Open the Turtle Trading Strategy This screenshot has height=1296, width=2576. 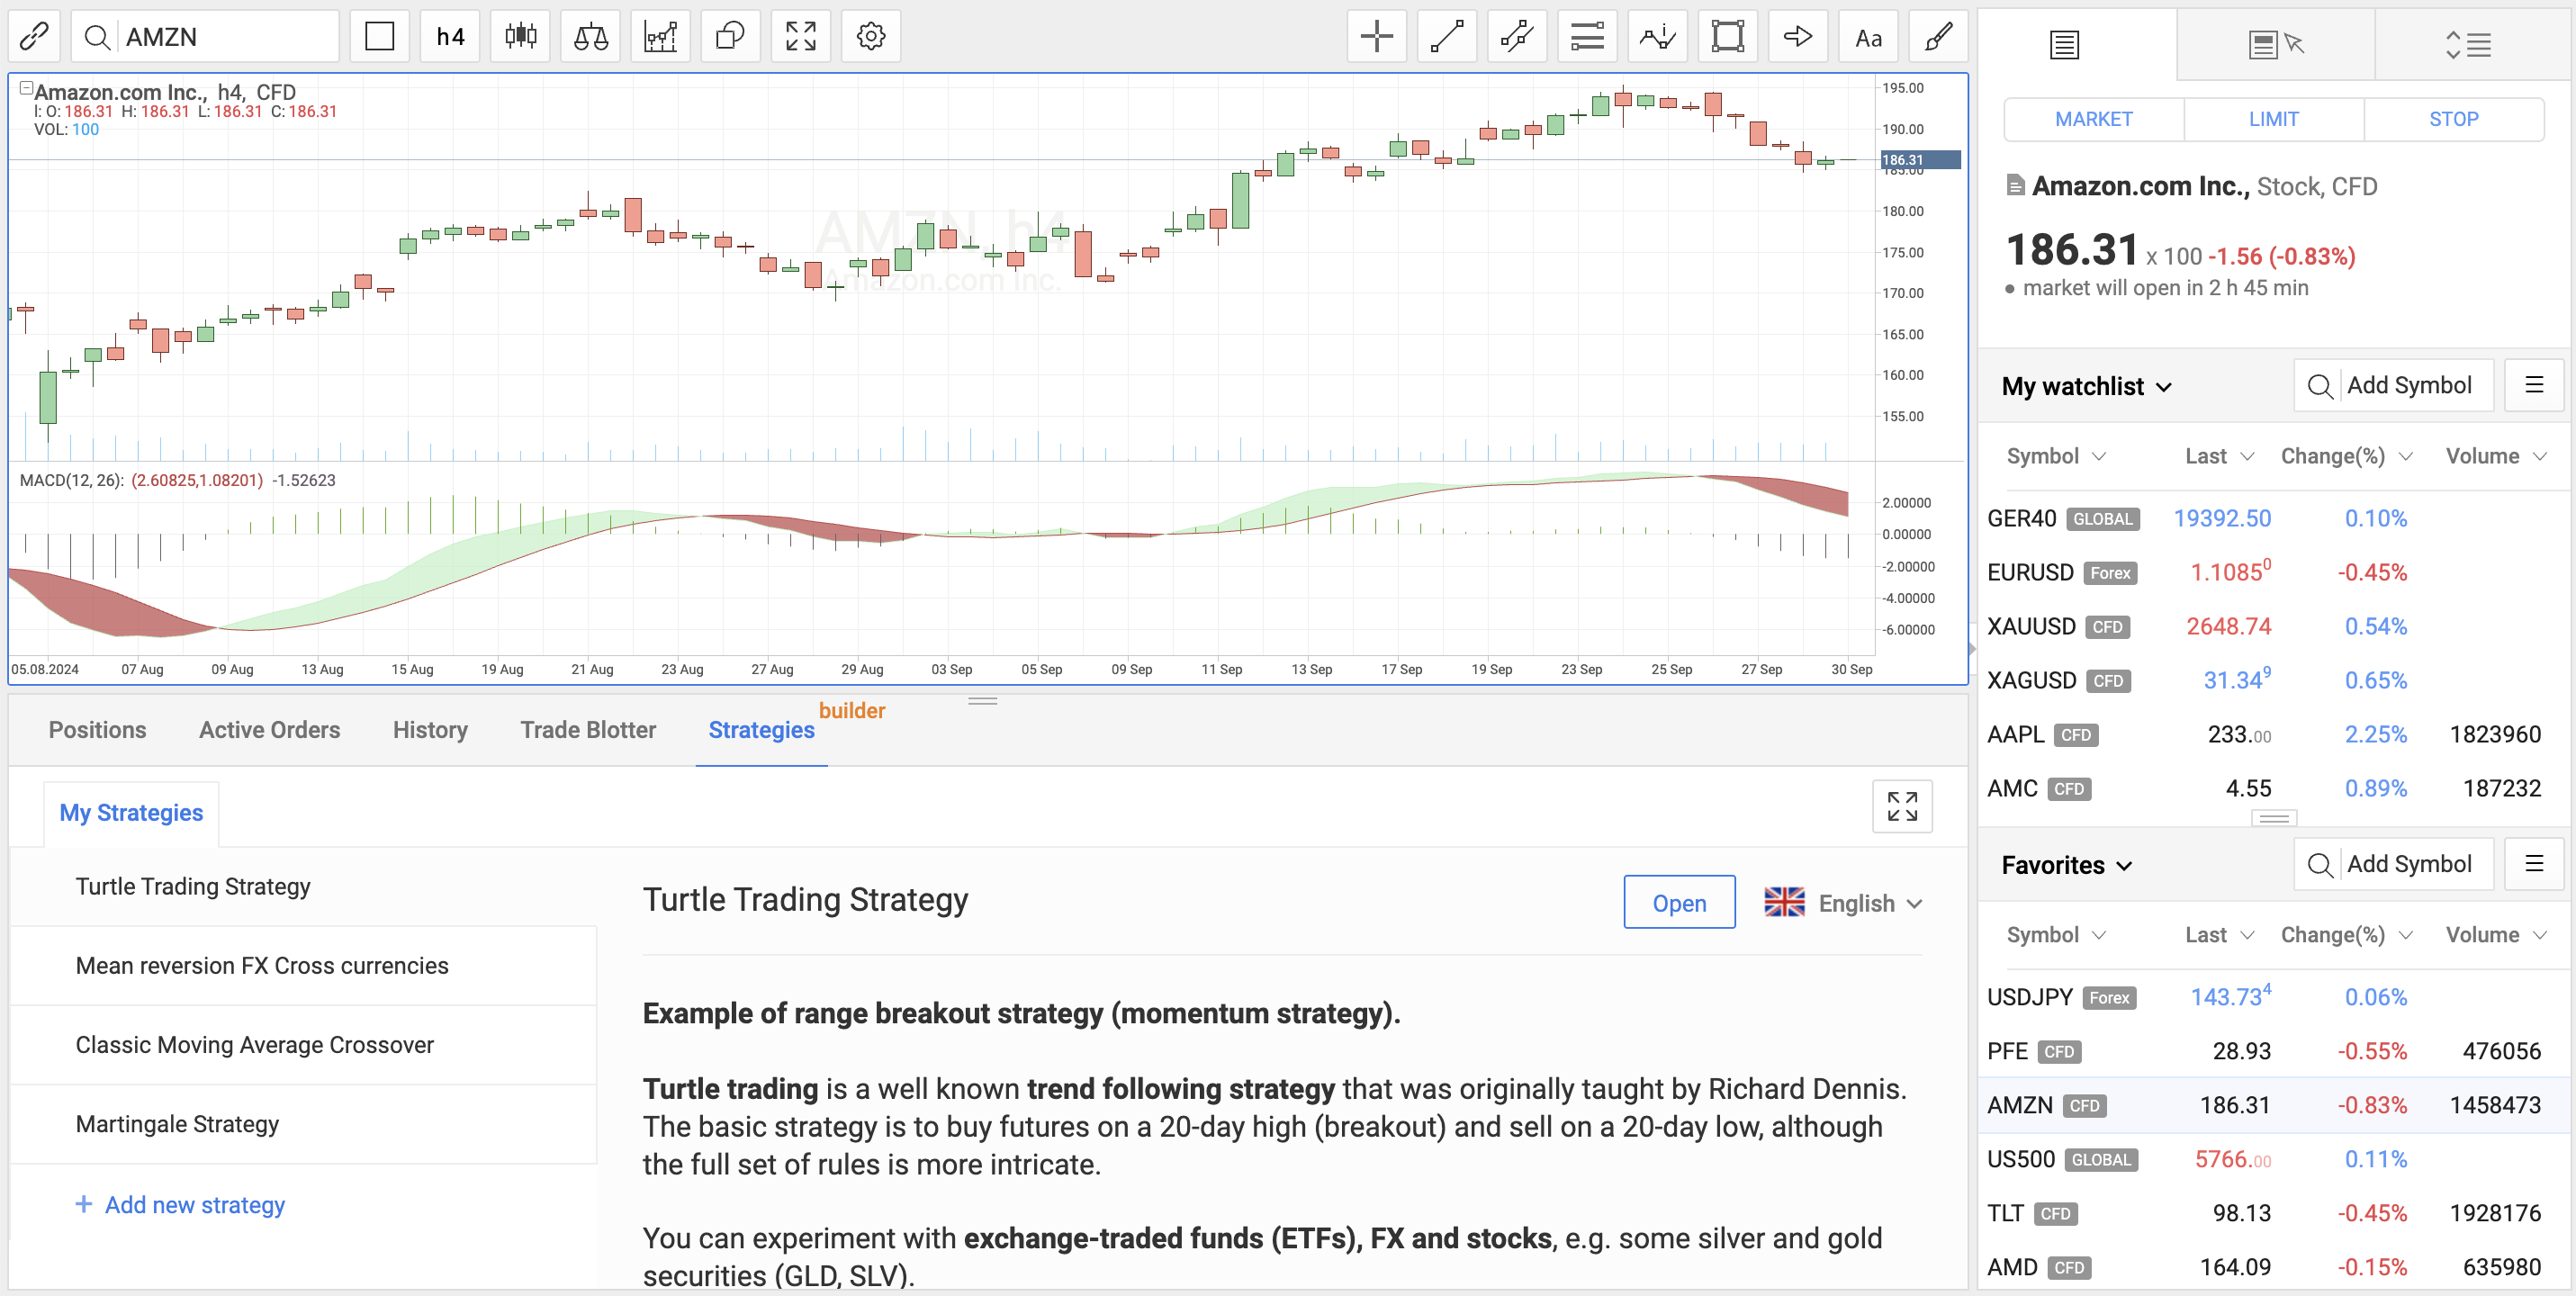coord(1679,901)
